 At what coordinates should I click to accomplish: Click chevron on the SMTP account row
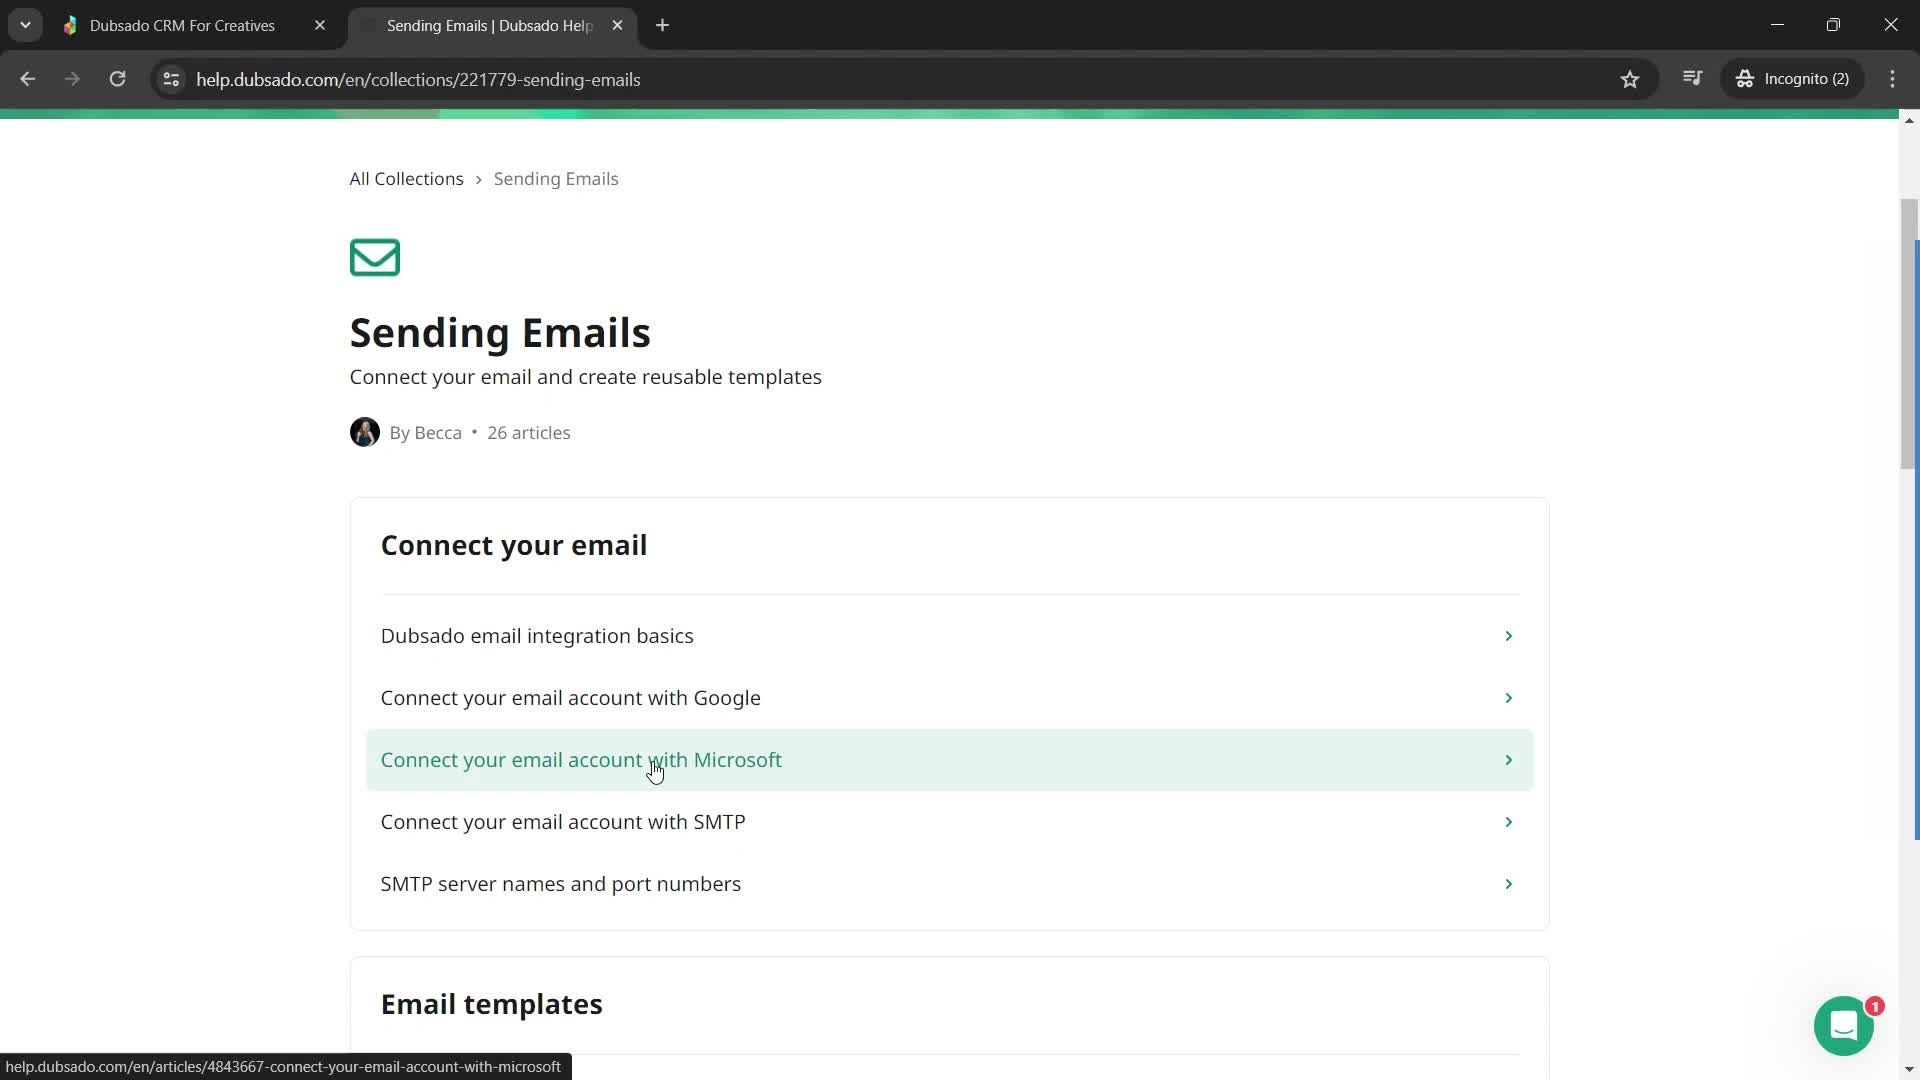pos(1509,822)
